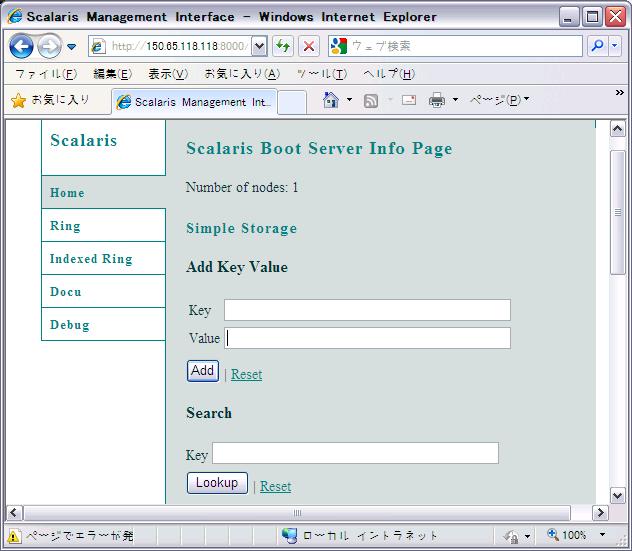Click the vertical scrollbar down arrow
Viewport: 632px width, 551px height.
coord(617,494)
